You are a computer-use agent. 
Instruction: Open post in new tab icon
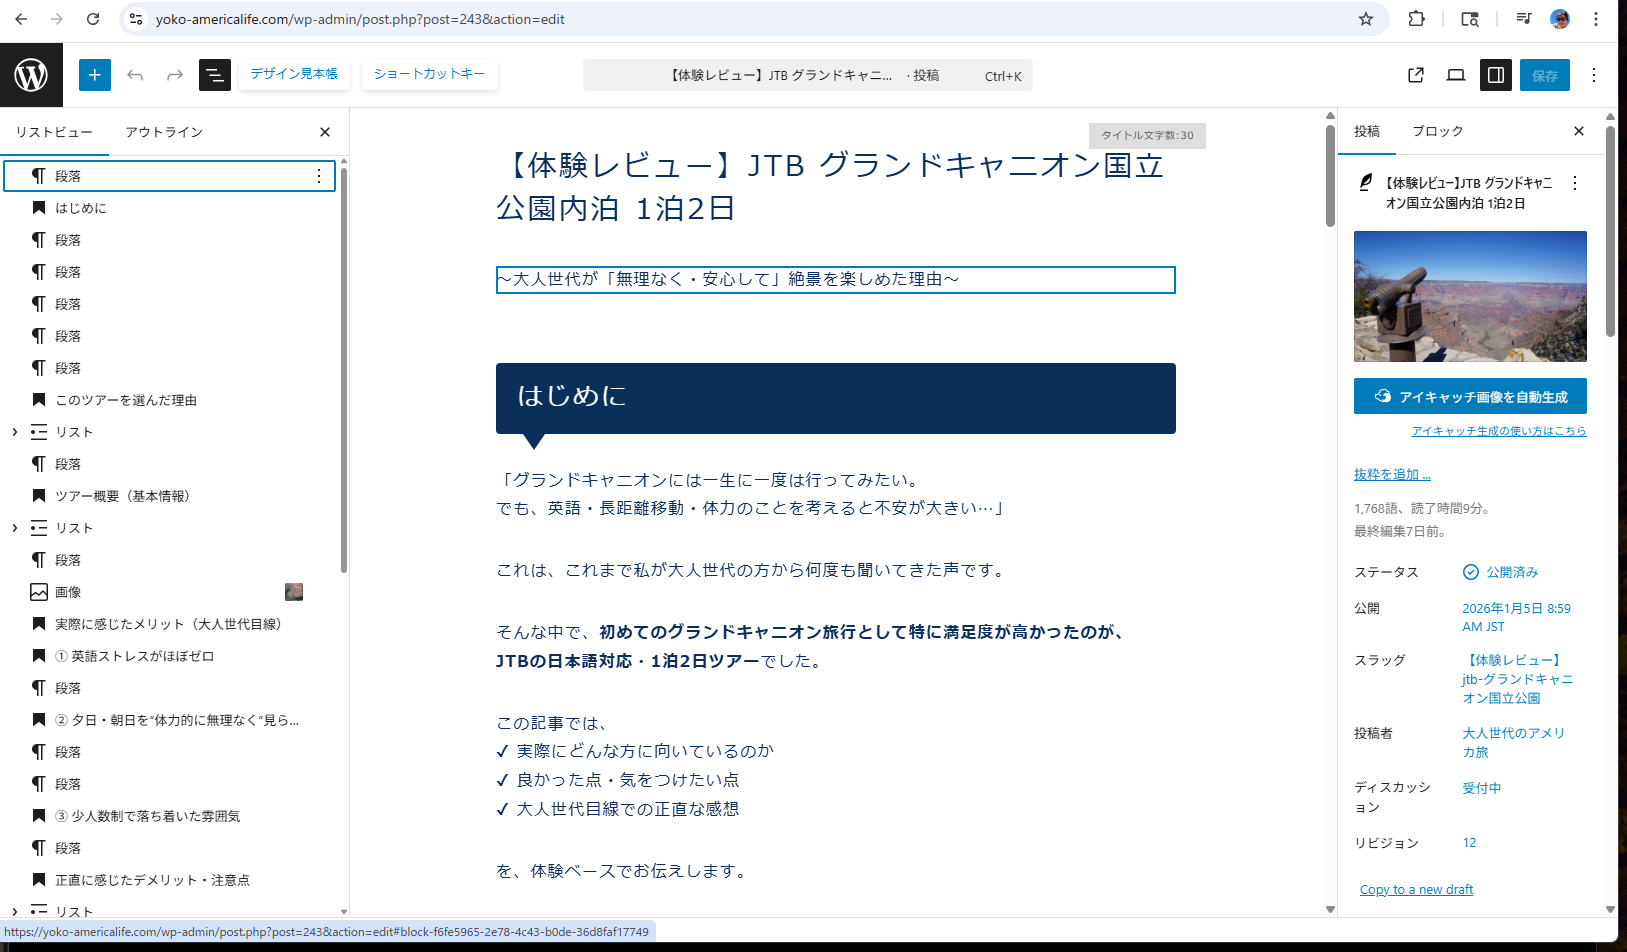point(1416,75)
